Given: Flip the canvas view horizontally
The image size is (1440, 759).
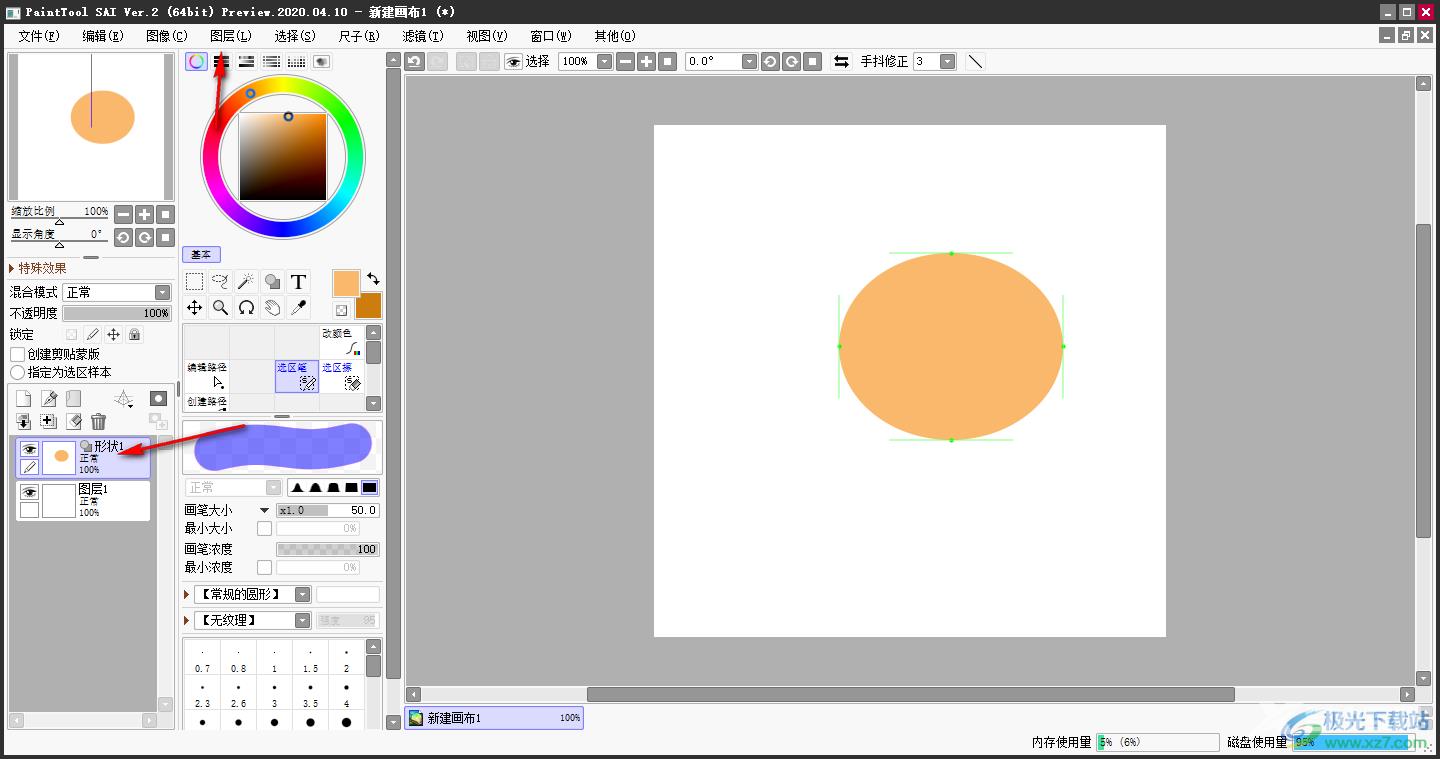Looking at the screenshot, I should tap(841, 61).
